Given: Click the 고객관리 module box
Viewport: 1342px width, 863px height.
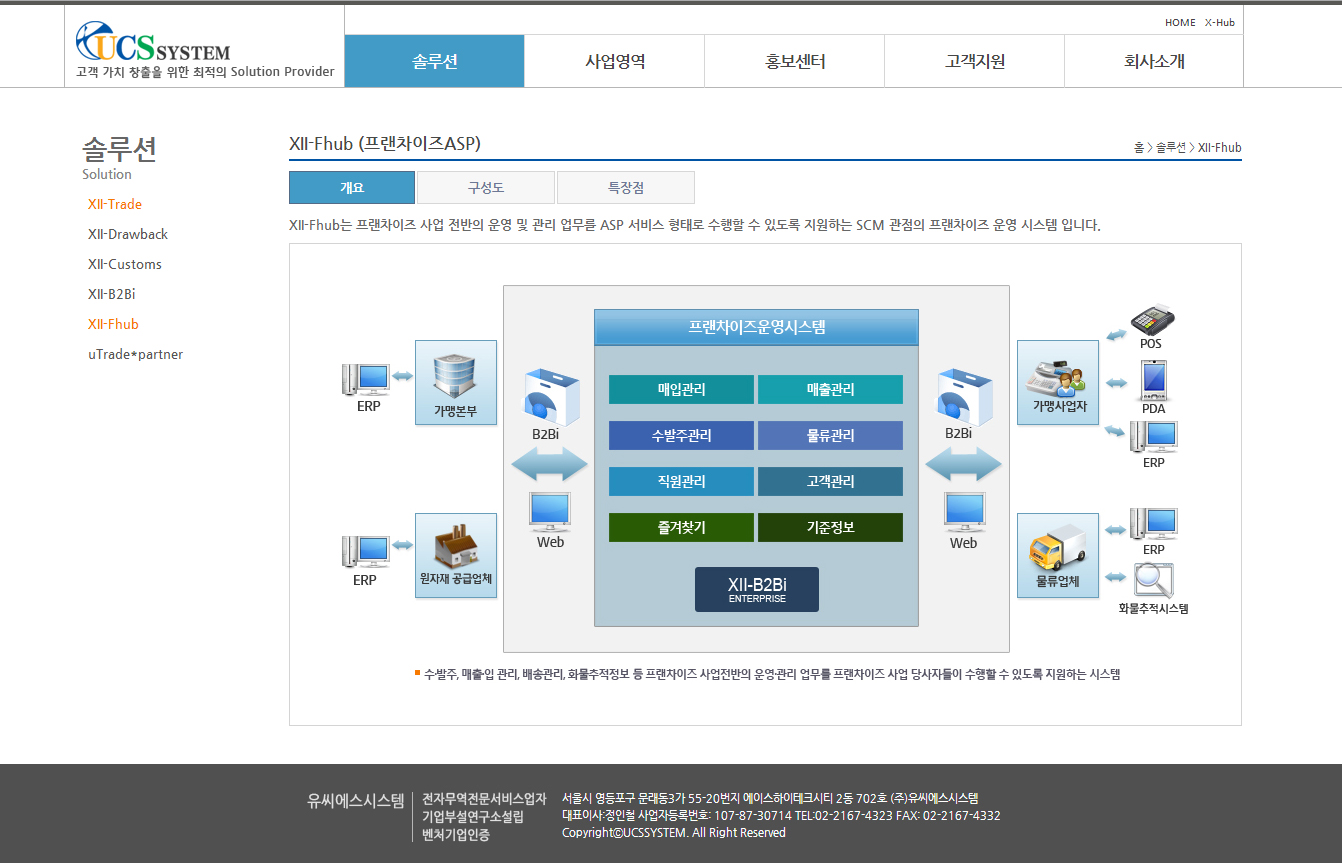Looking at the screenshot, I should [x=830, y=481].
